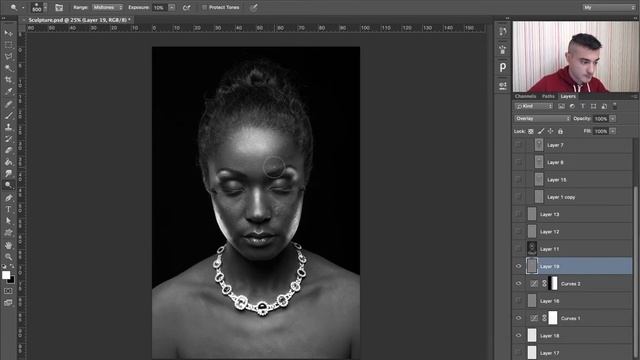Open the workspace switcher dropdown
The image size is (640, 360).
[x=609, y=7]
